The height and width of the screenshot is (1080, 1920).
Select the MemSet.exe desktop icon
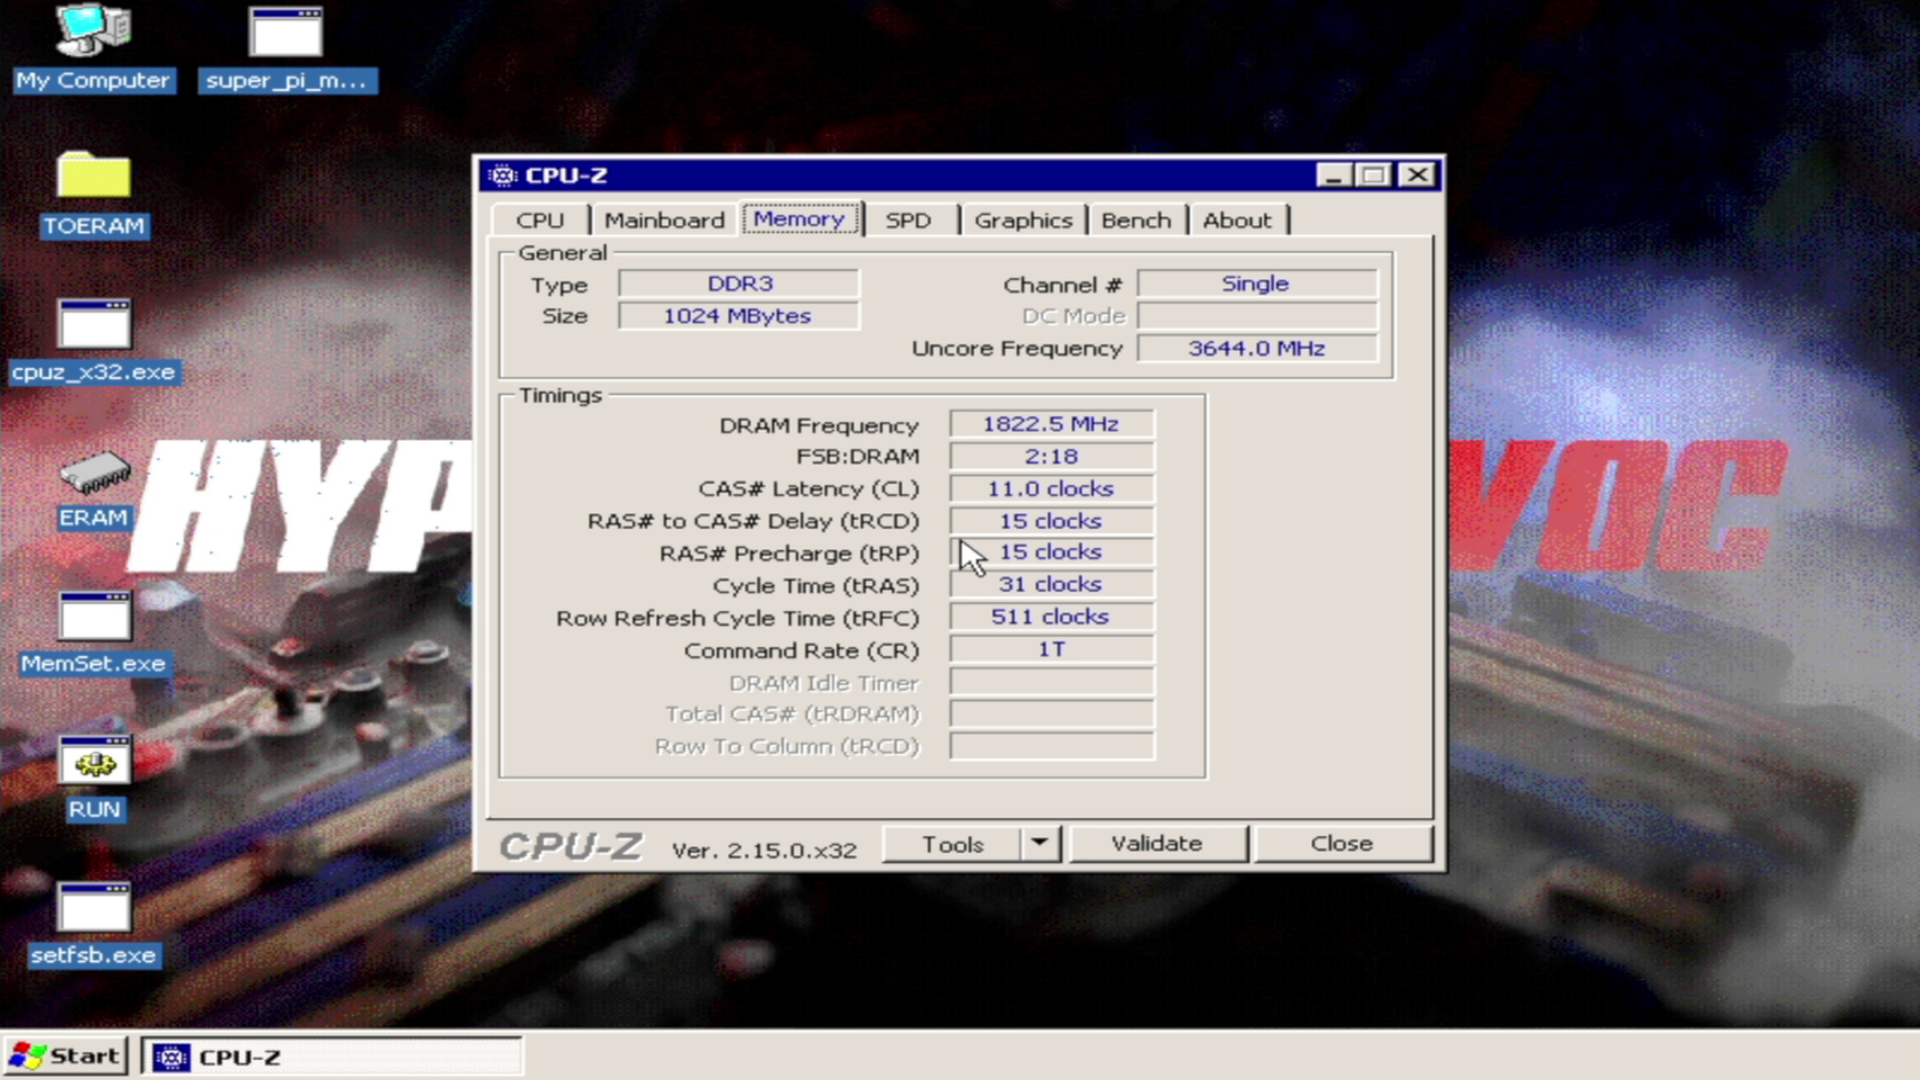pos(94,632)
